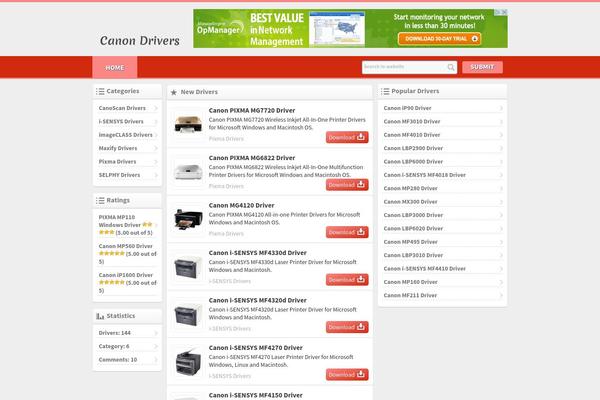Click the Popular Drivers list icon
Image resolution: width=600 pixels, height=400 pixels.
(x=385, y=91)
